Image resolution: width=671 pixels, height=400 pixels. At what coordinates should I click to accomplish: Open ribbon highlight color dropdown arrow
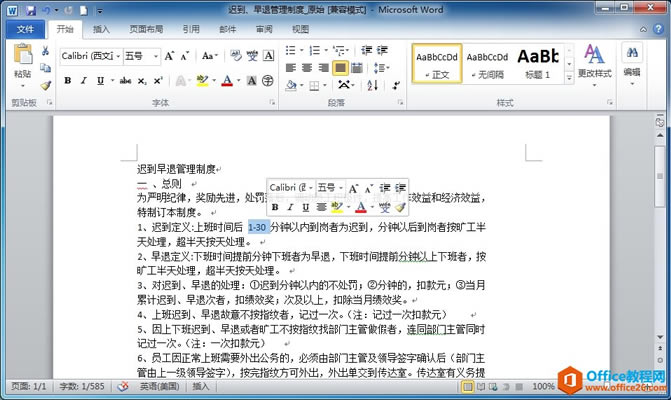(214, 80)
